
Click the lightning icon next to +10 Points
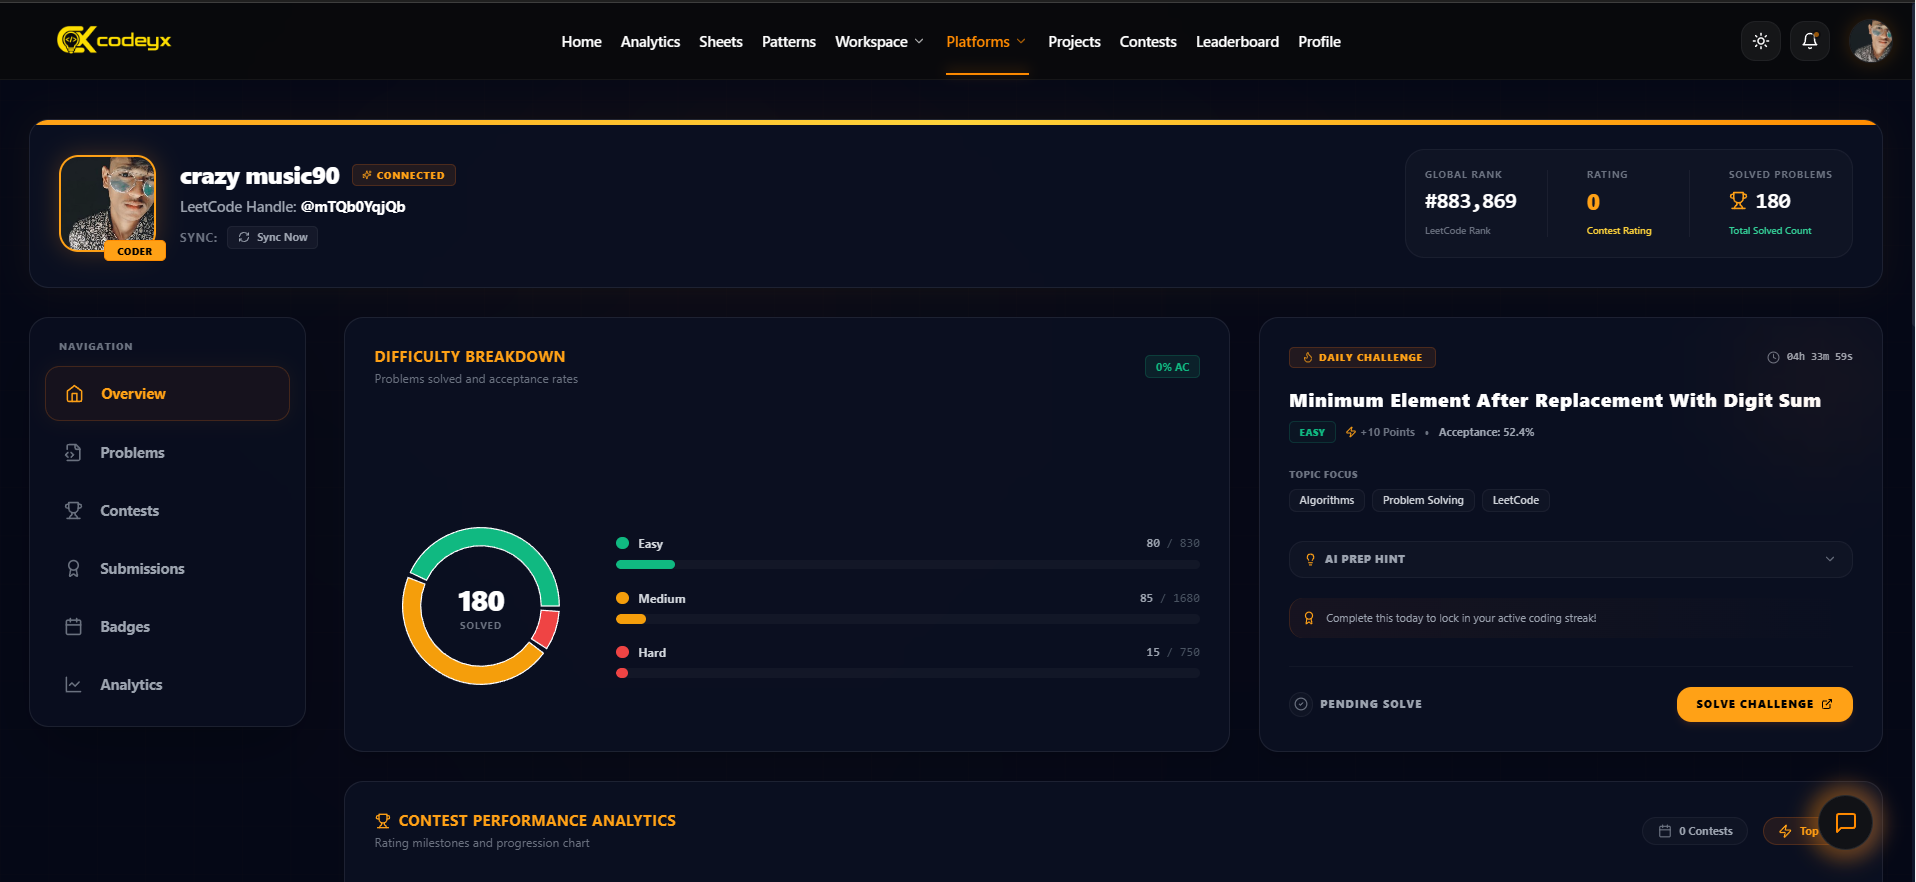point(1351,432)
